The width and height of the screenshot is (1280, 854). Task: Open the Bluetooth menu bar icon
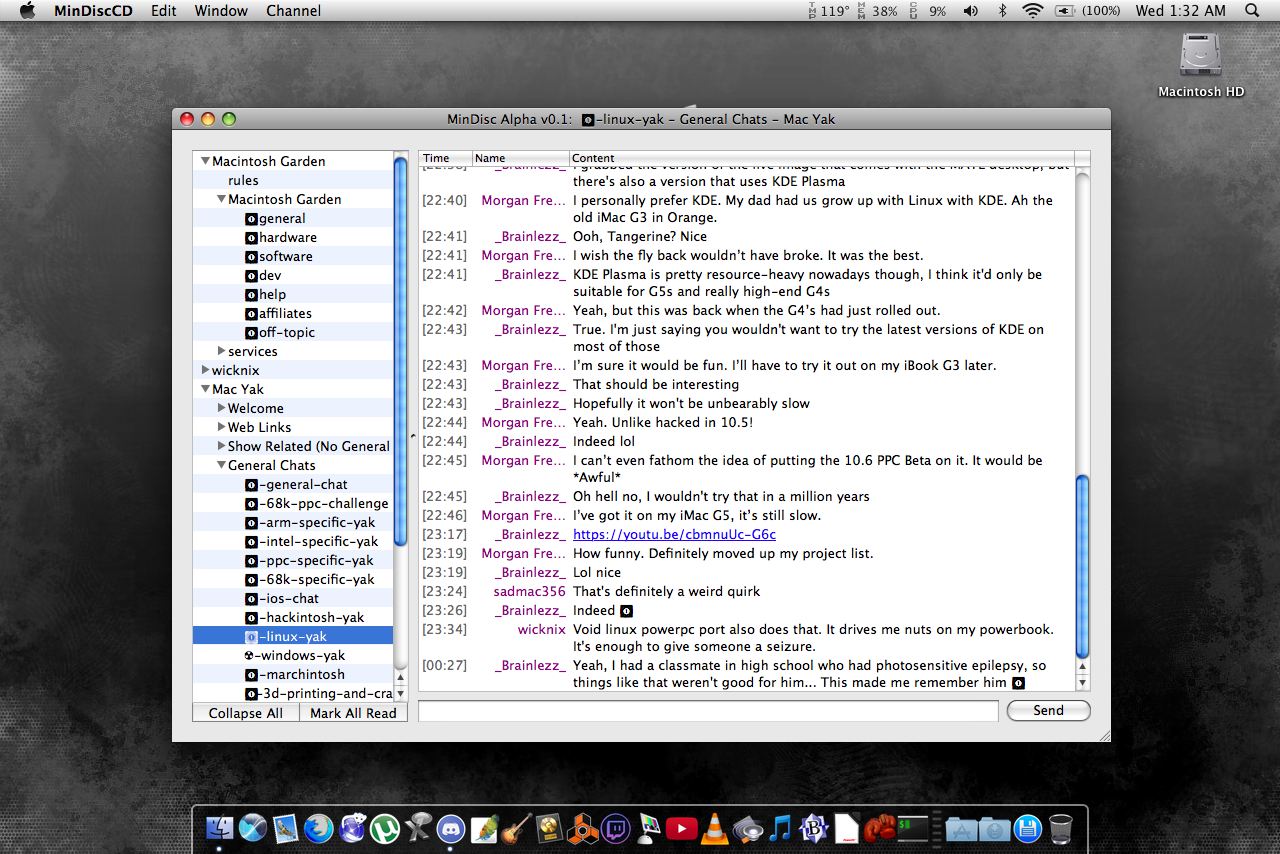(1002, 11)
